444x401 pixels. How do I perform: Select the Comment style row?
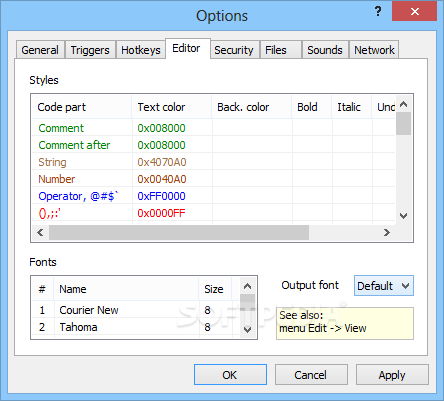pos(213,128)
